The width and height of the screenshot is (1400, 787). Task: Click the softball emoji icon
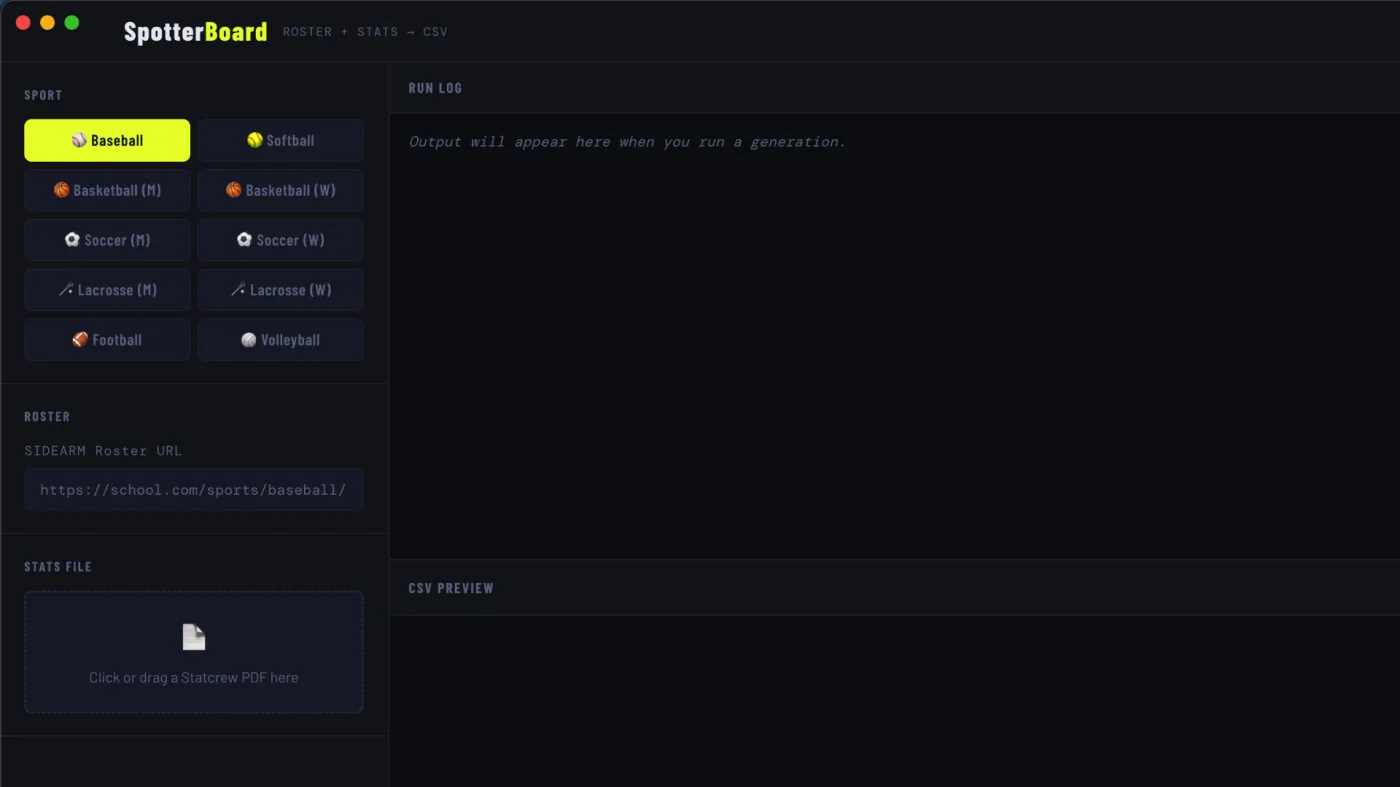point(255,141)
